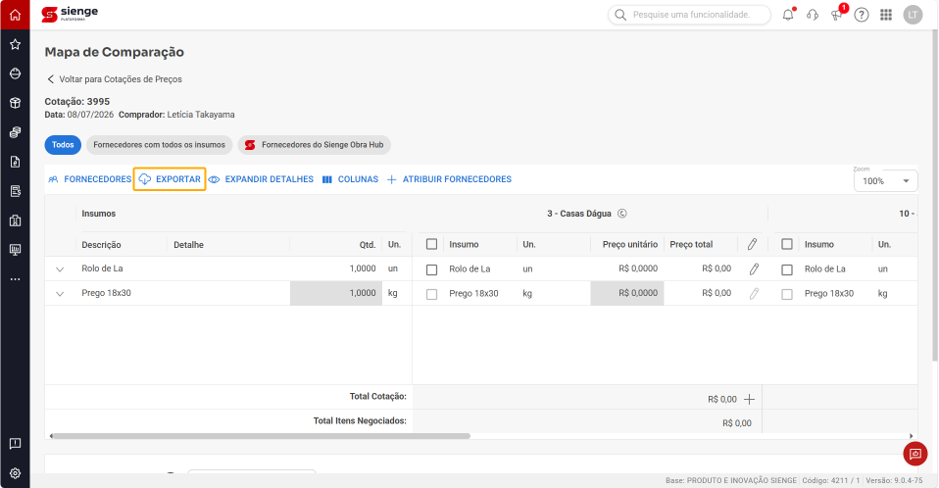
Task: Open the sidebar message board icon
Action: point(15,444)
